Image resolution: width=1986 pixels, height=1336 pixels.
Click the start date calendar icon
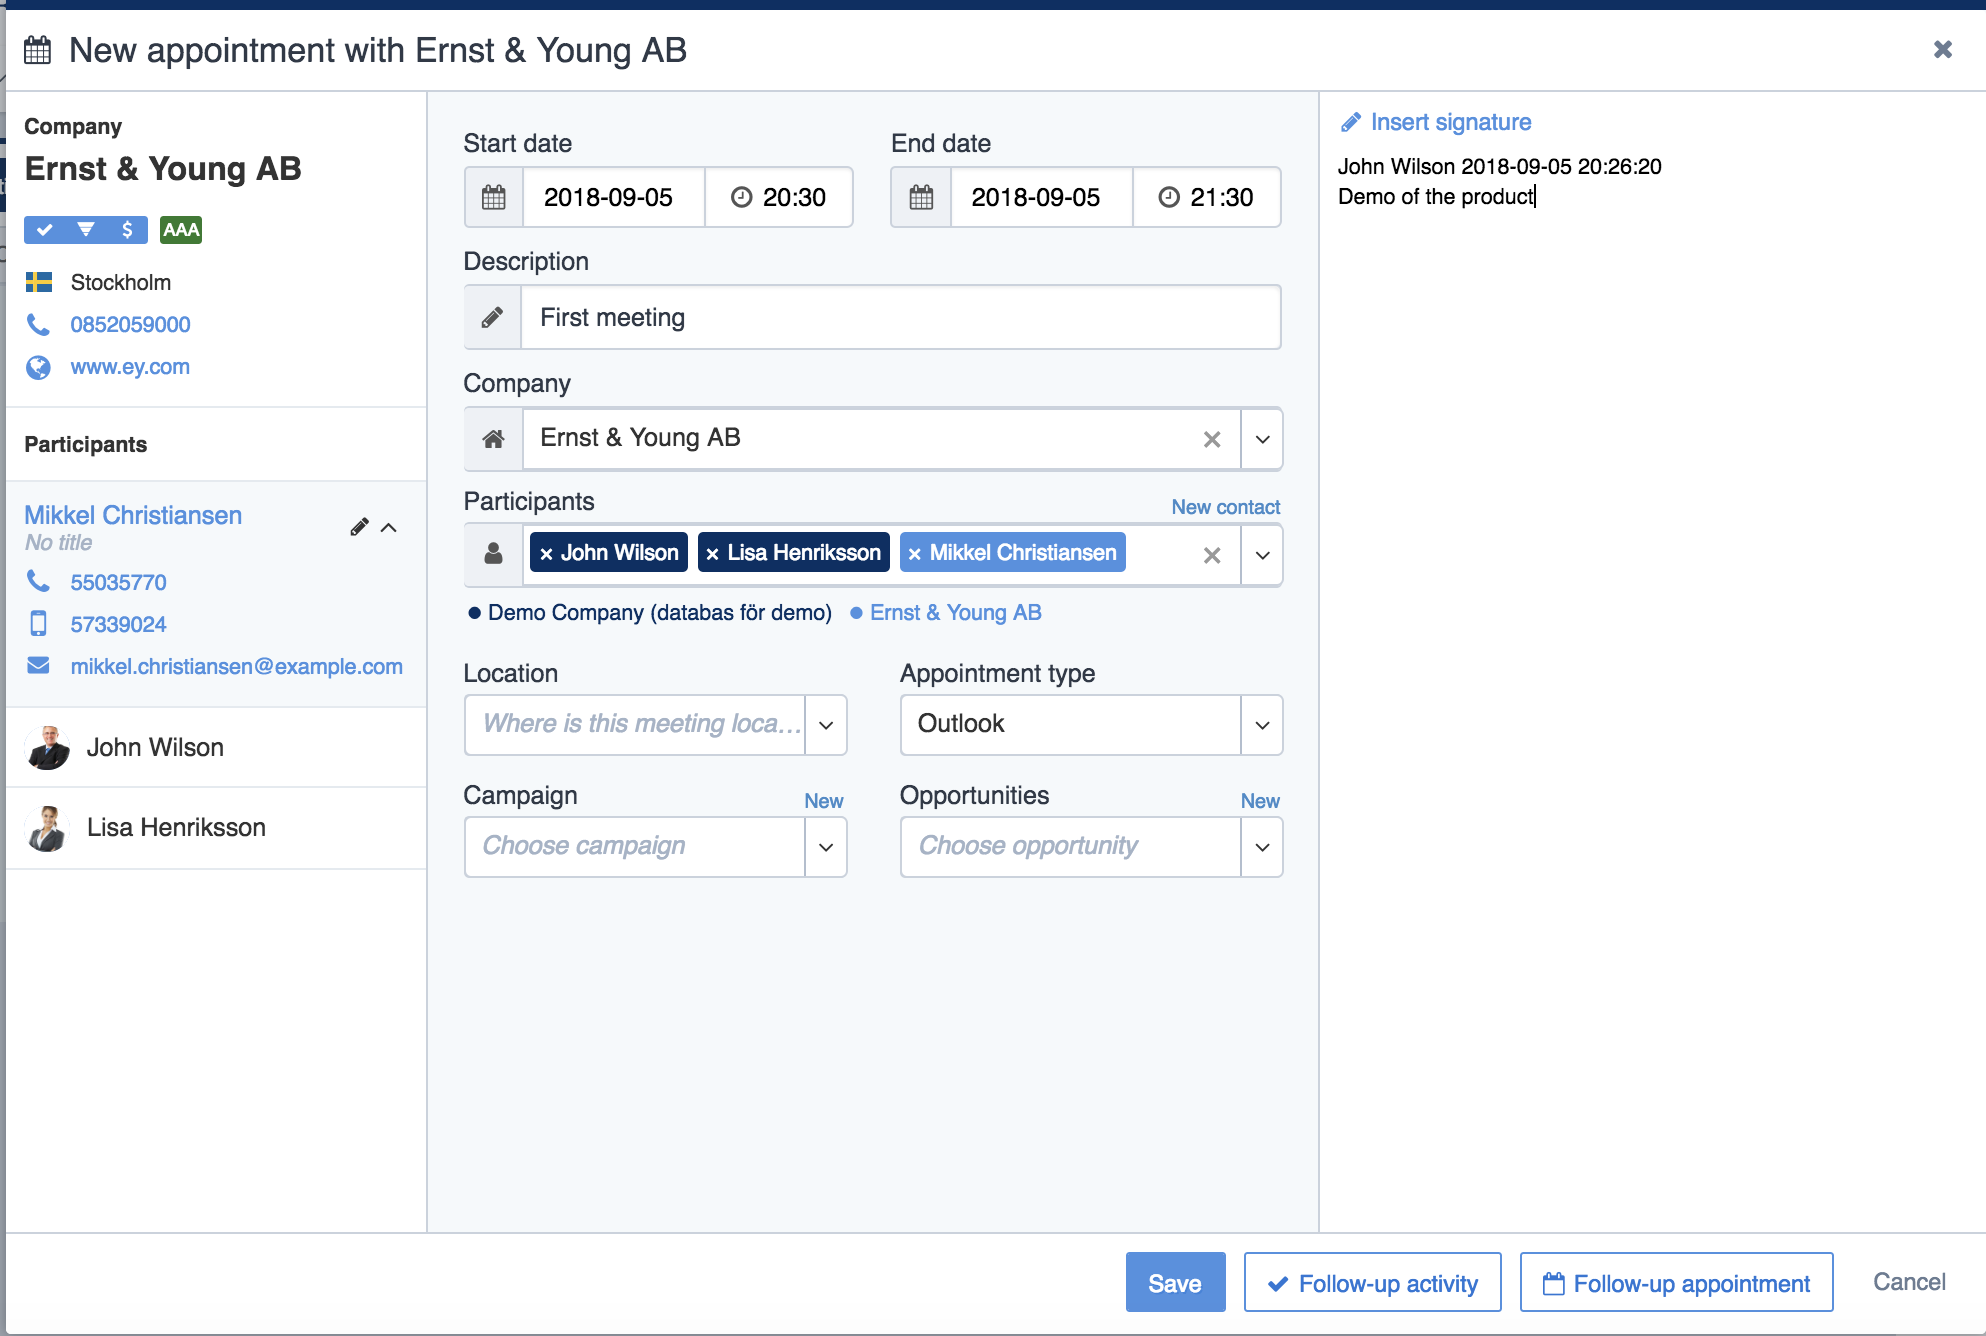[x=494, y=197]
